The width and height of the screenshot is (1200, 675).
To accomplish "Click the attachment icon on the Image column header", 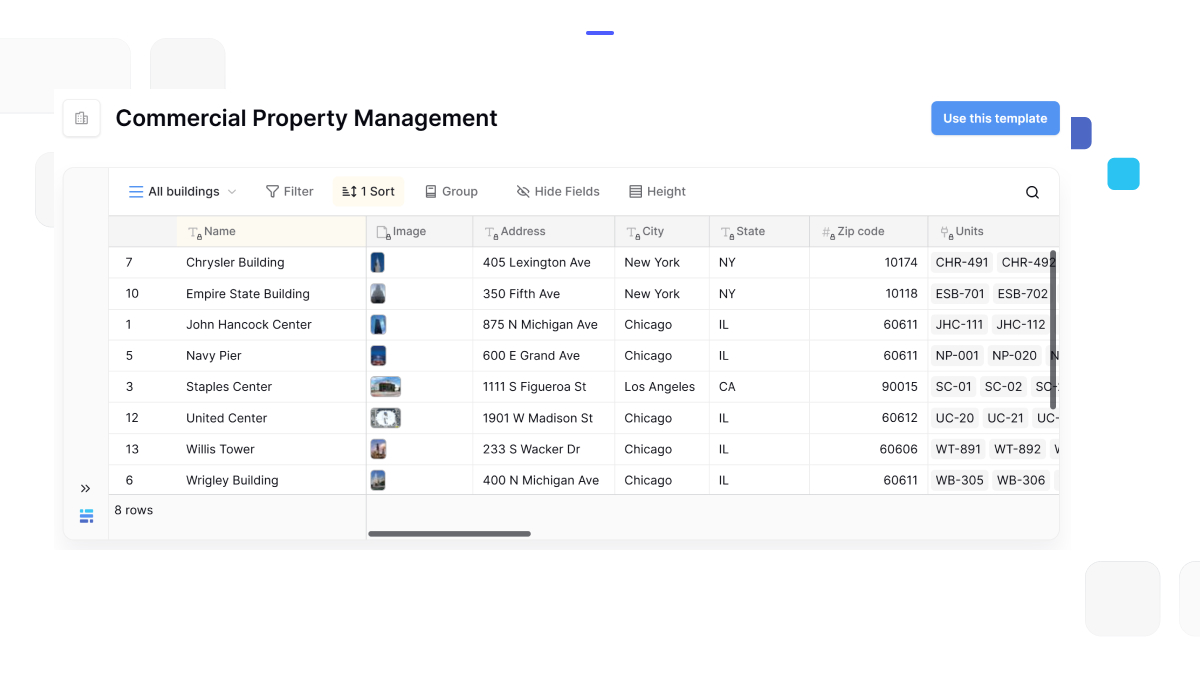I will tap(383, 231).
